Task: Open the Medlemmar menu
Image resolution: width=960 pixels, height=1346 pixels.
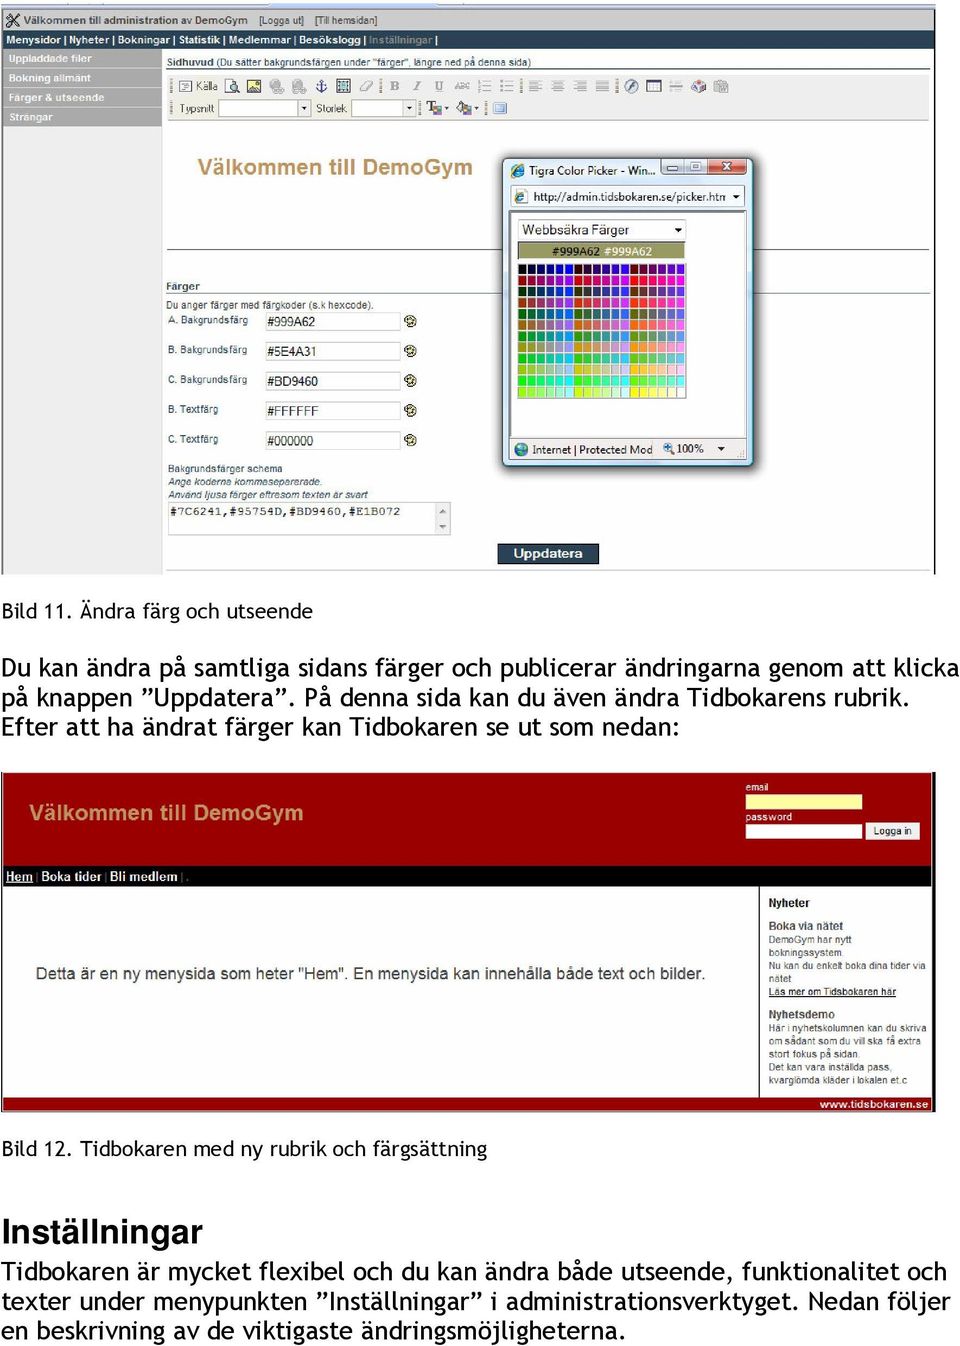Action: (259, 40)
